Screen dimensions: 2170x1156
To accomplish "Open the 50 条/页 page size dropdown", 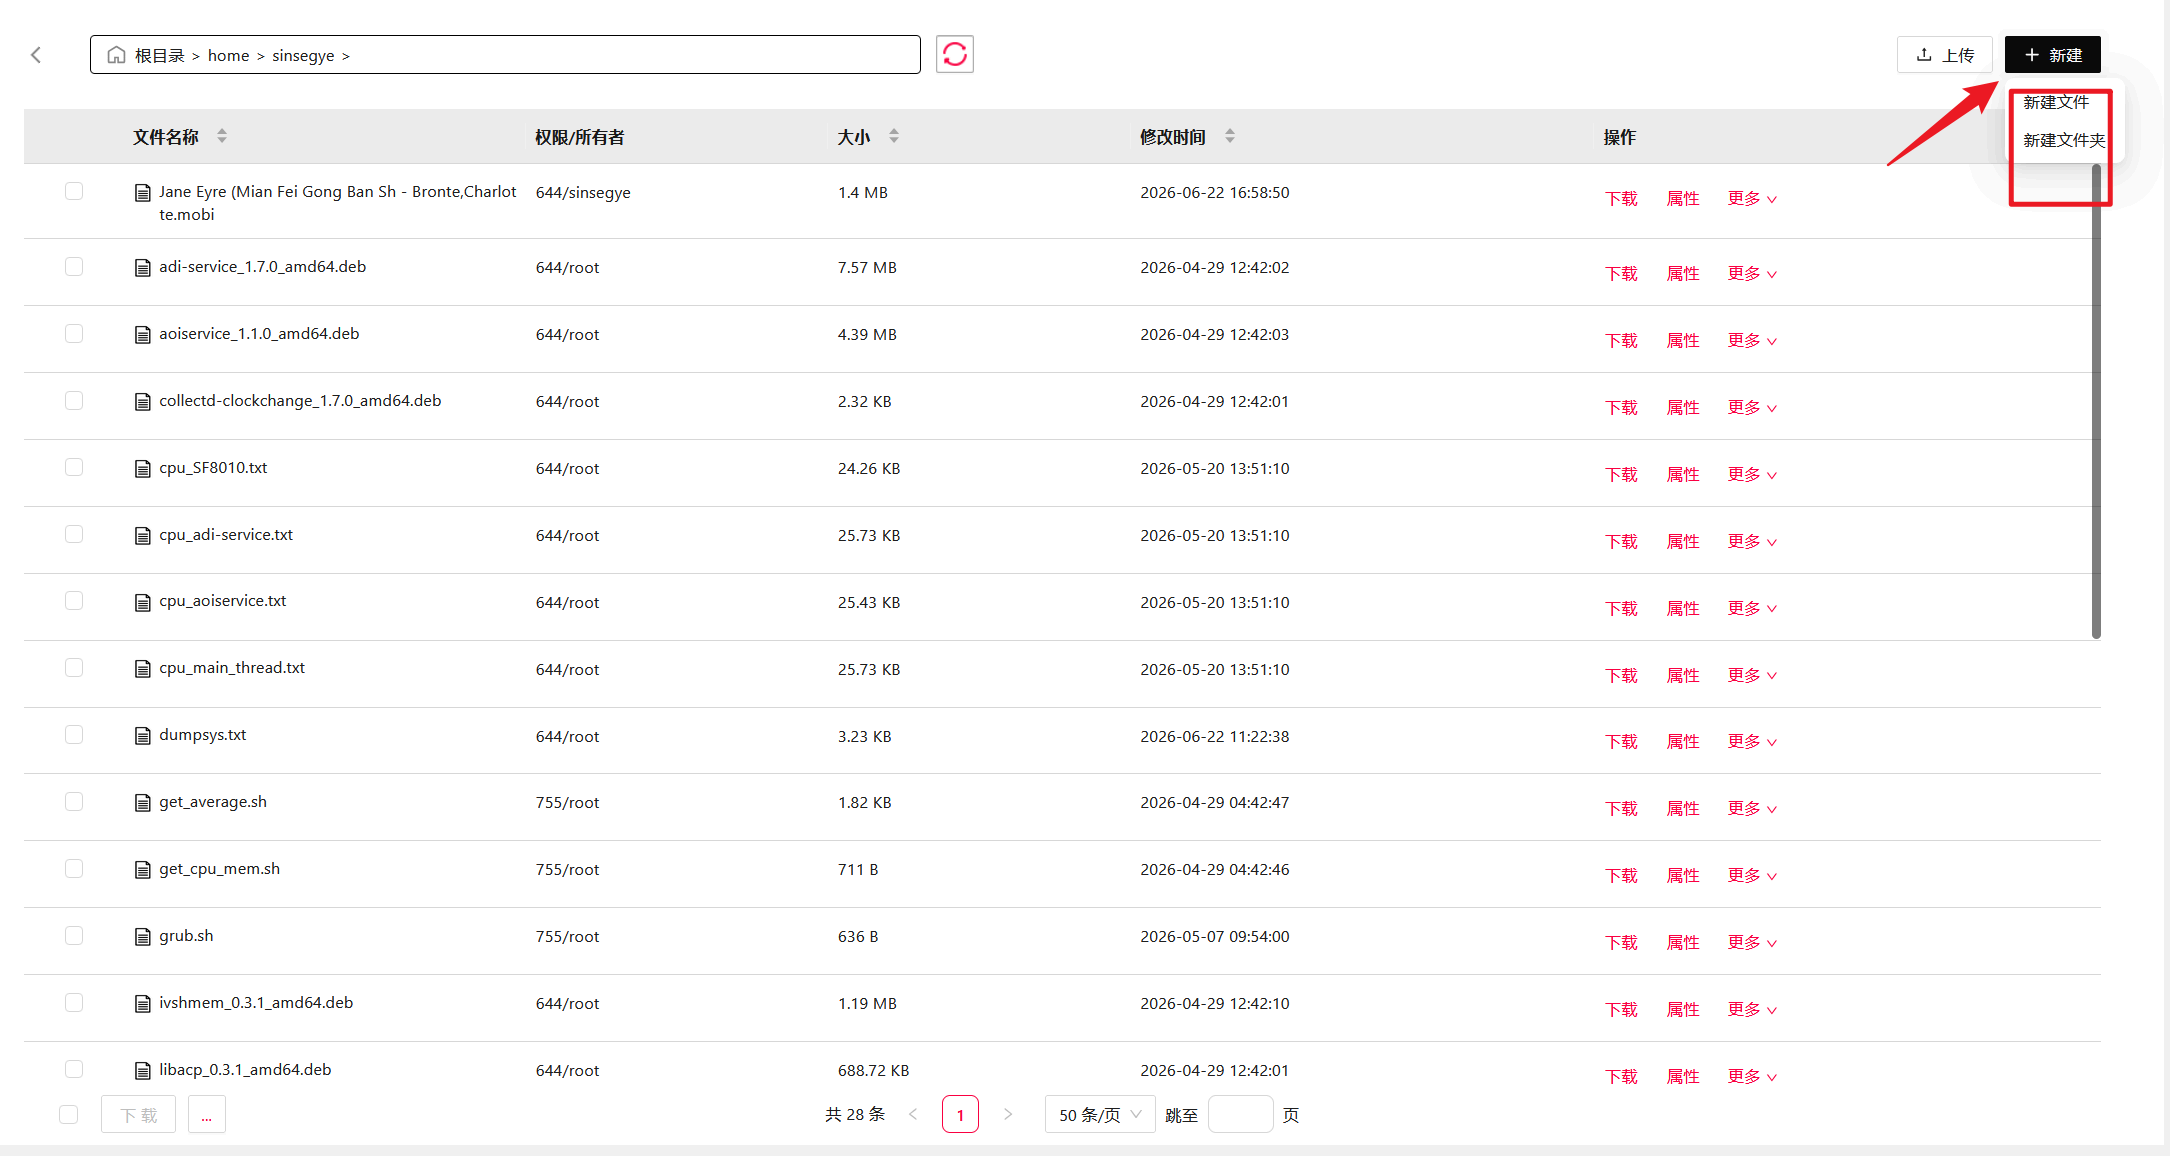I will tap(1100, 1114).
